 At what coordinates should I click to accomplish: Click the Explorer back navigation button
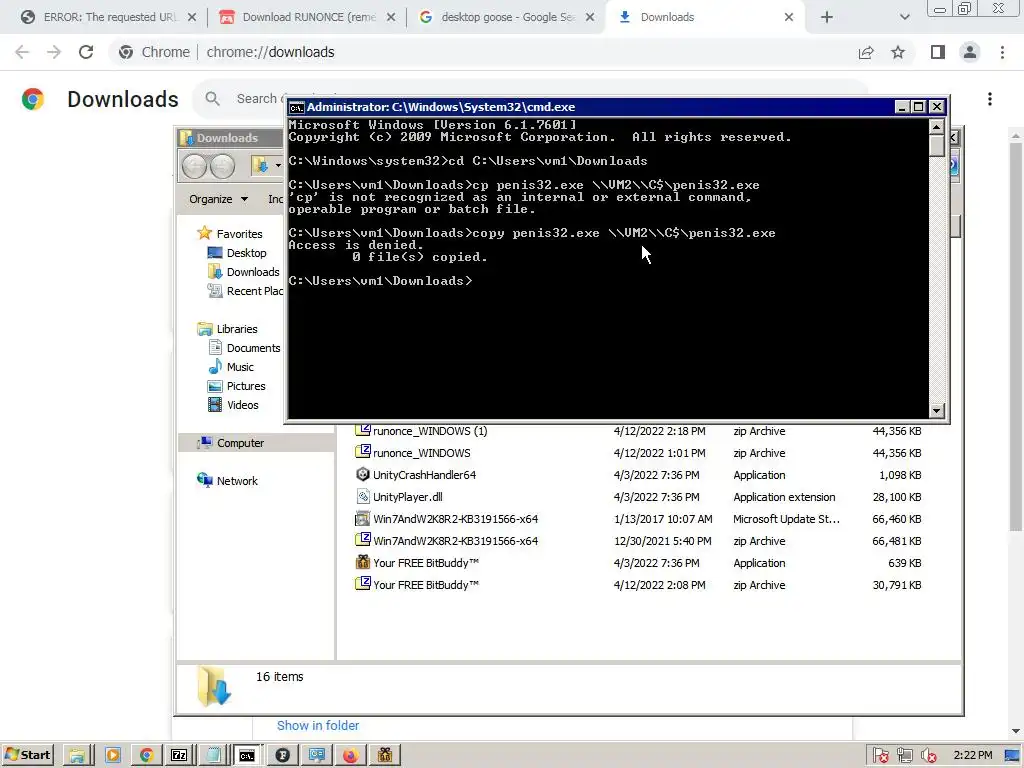coord(194,167)
